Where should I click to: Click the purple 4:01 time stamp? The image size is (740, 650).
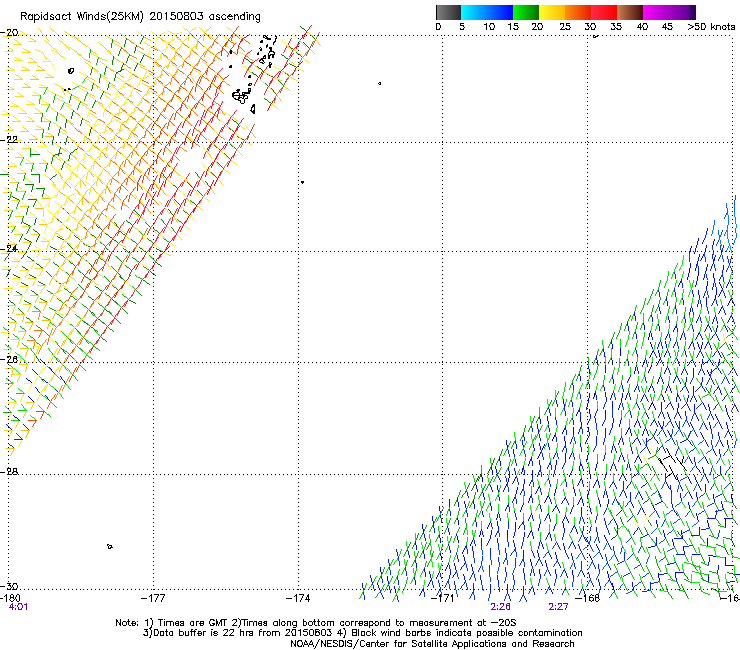(x=18, y=607)
